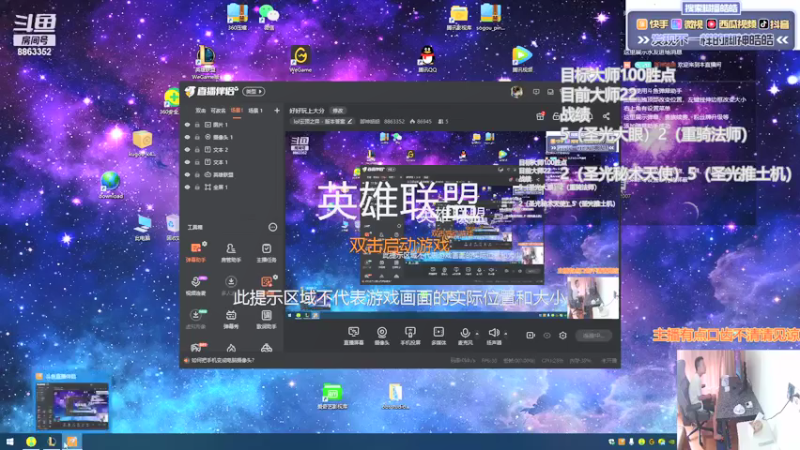Select the 英雄联盟 game source row
This screenshot has width=800, height=450.
(x=232, y=174)
